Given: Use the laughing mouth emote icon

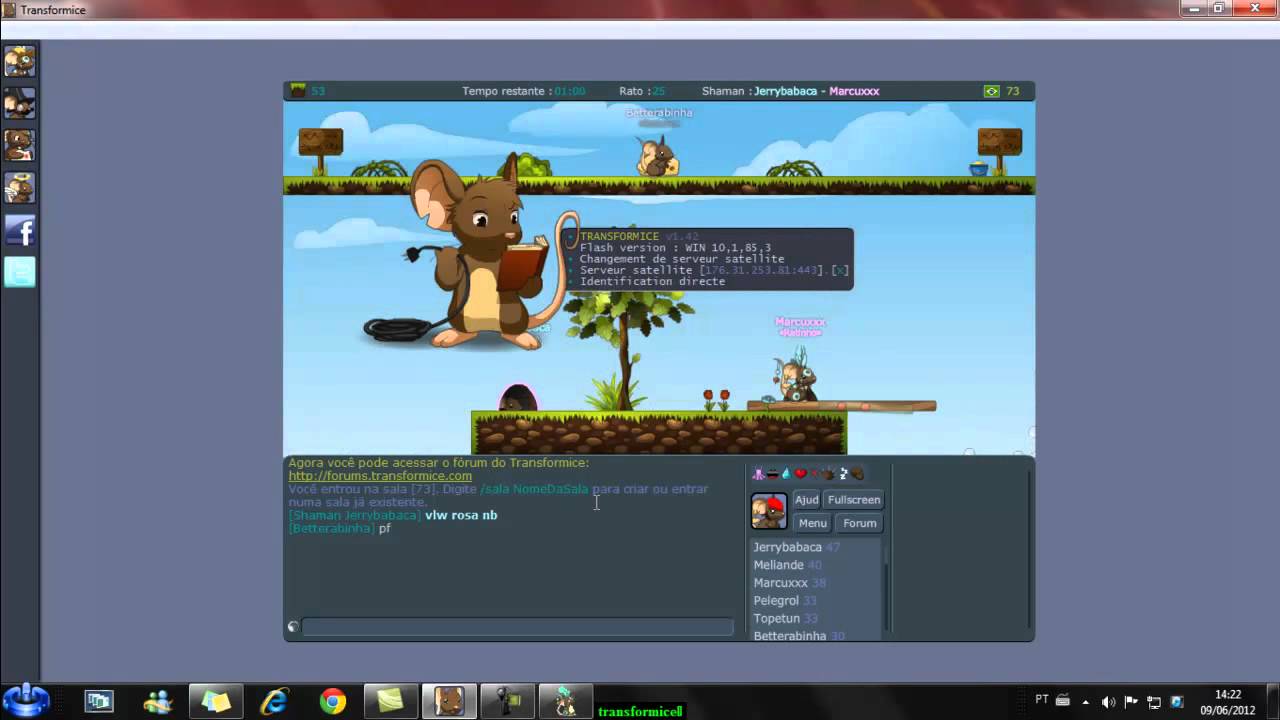Looking at the screenshot, I should [x=772, y=473].
